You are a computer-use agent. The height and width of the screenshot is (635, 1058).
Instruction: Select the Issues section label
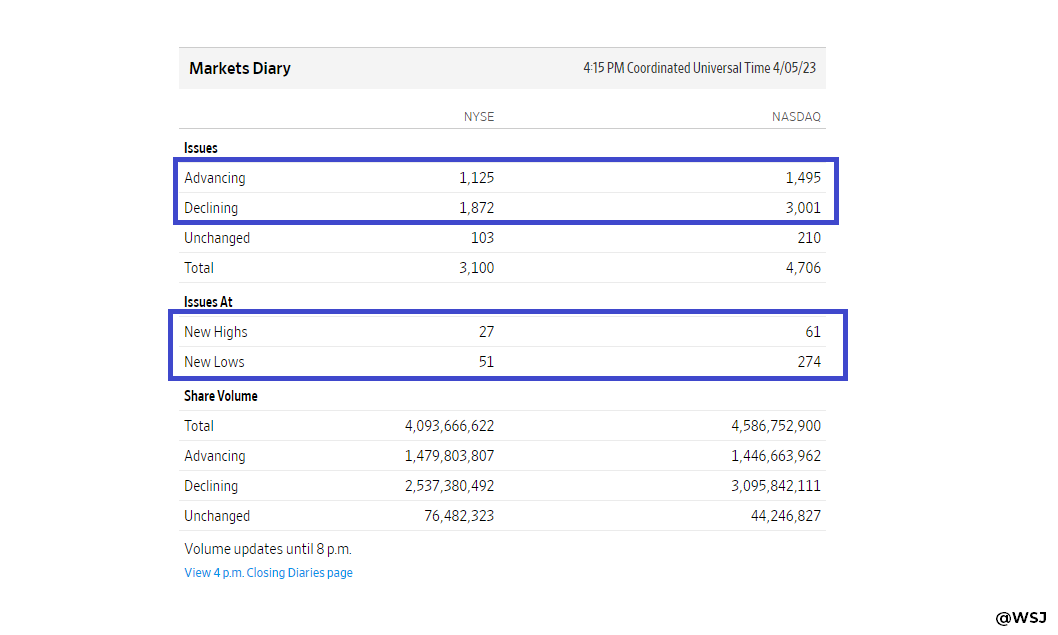pos(200,148)
